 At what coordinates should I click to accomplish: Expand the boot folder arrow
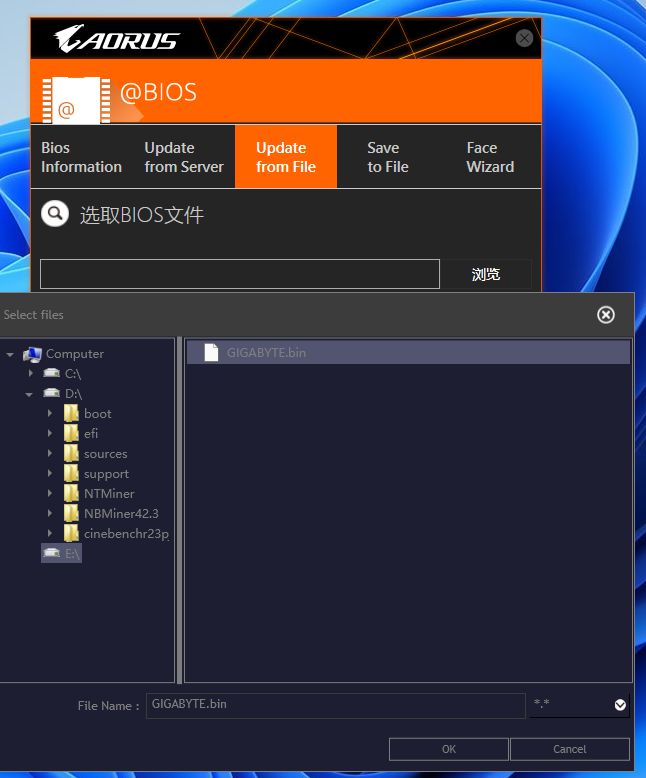pyautogui.click(x=50, y=413)
